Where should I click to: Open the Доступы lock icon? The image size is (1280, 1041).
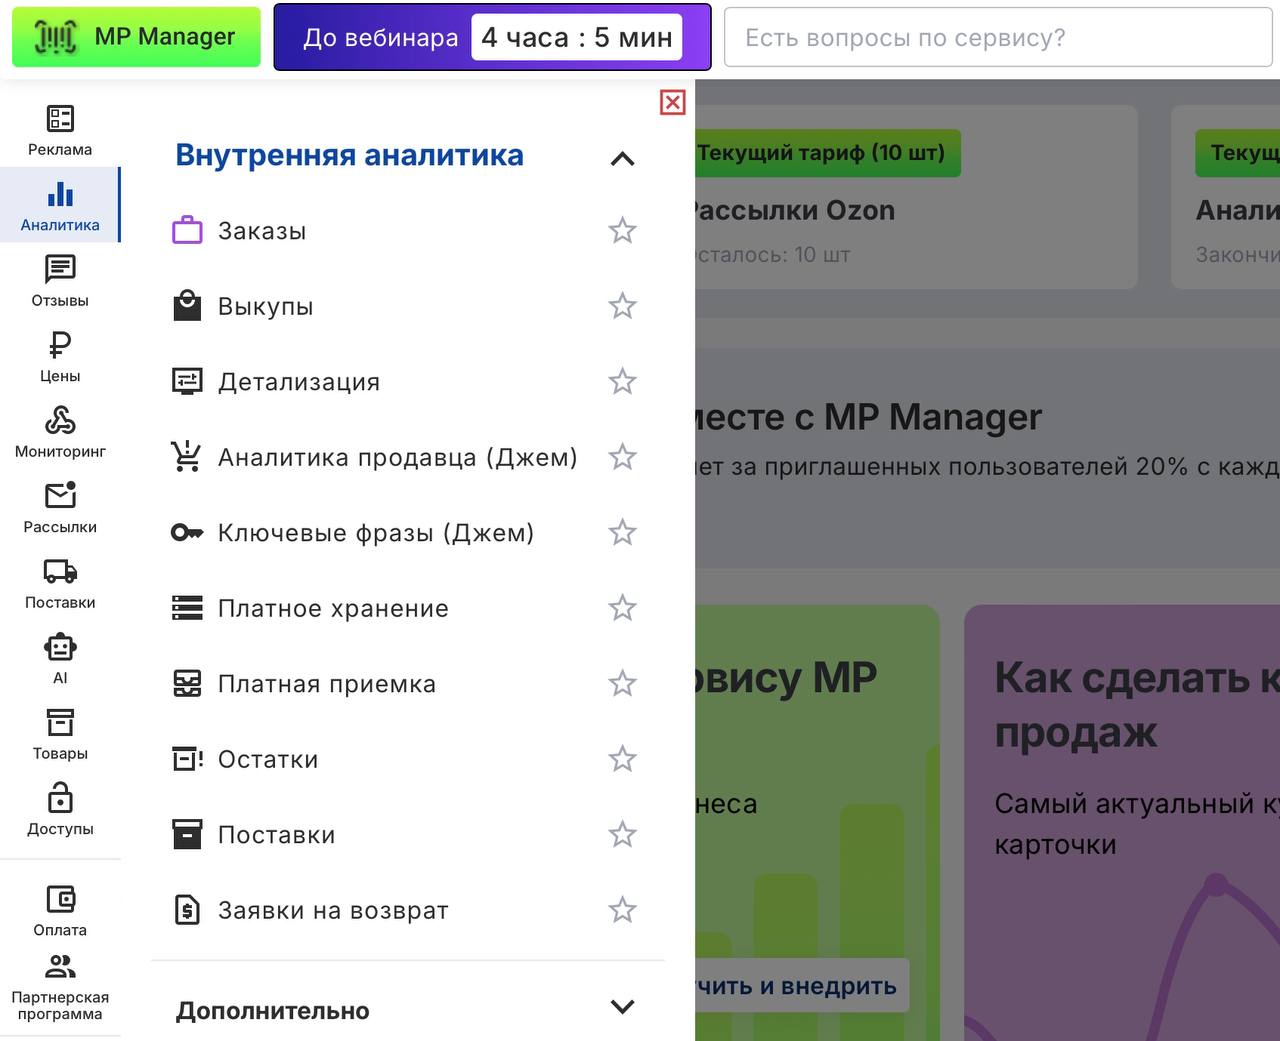pos(60,810)
